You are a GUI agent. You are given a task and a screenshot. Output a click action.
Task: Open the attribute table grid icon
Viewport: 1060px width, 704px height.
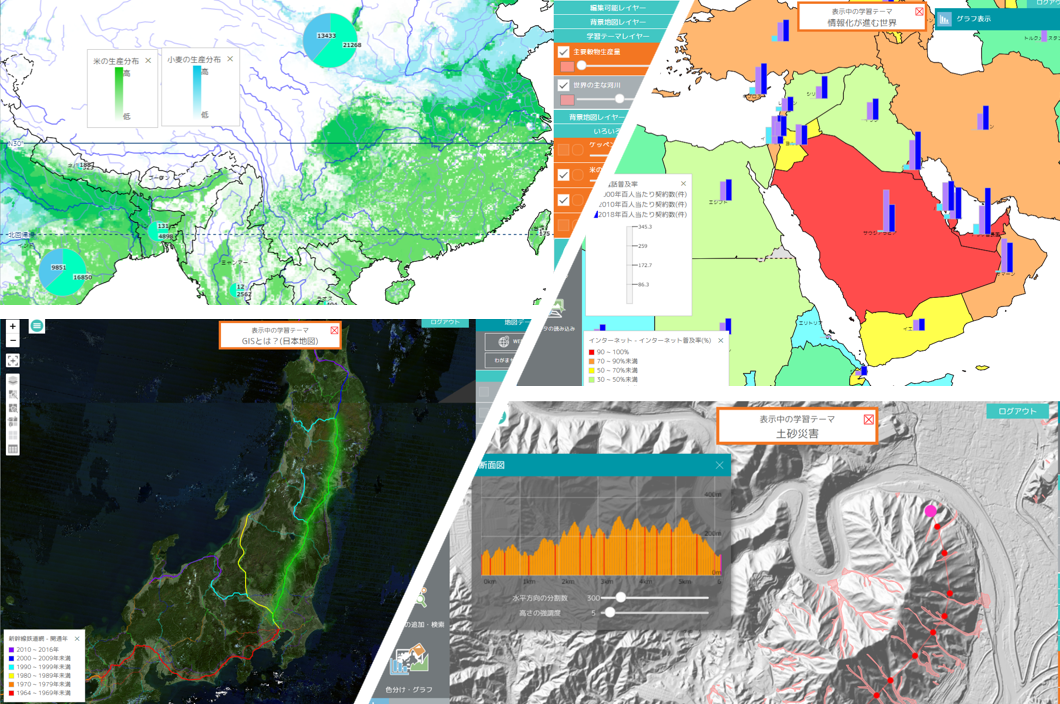tap(12, 449)
